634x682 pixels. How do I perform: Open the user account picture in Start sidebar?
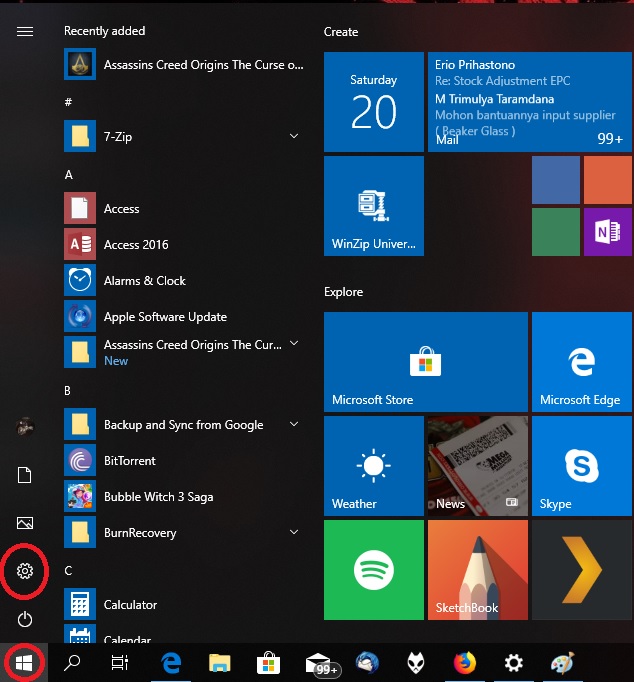tap(25, 427)
